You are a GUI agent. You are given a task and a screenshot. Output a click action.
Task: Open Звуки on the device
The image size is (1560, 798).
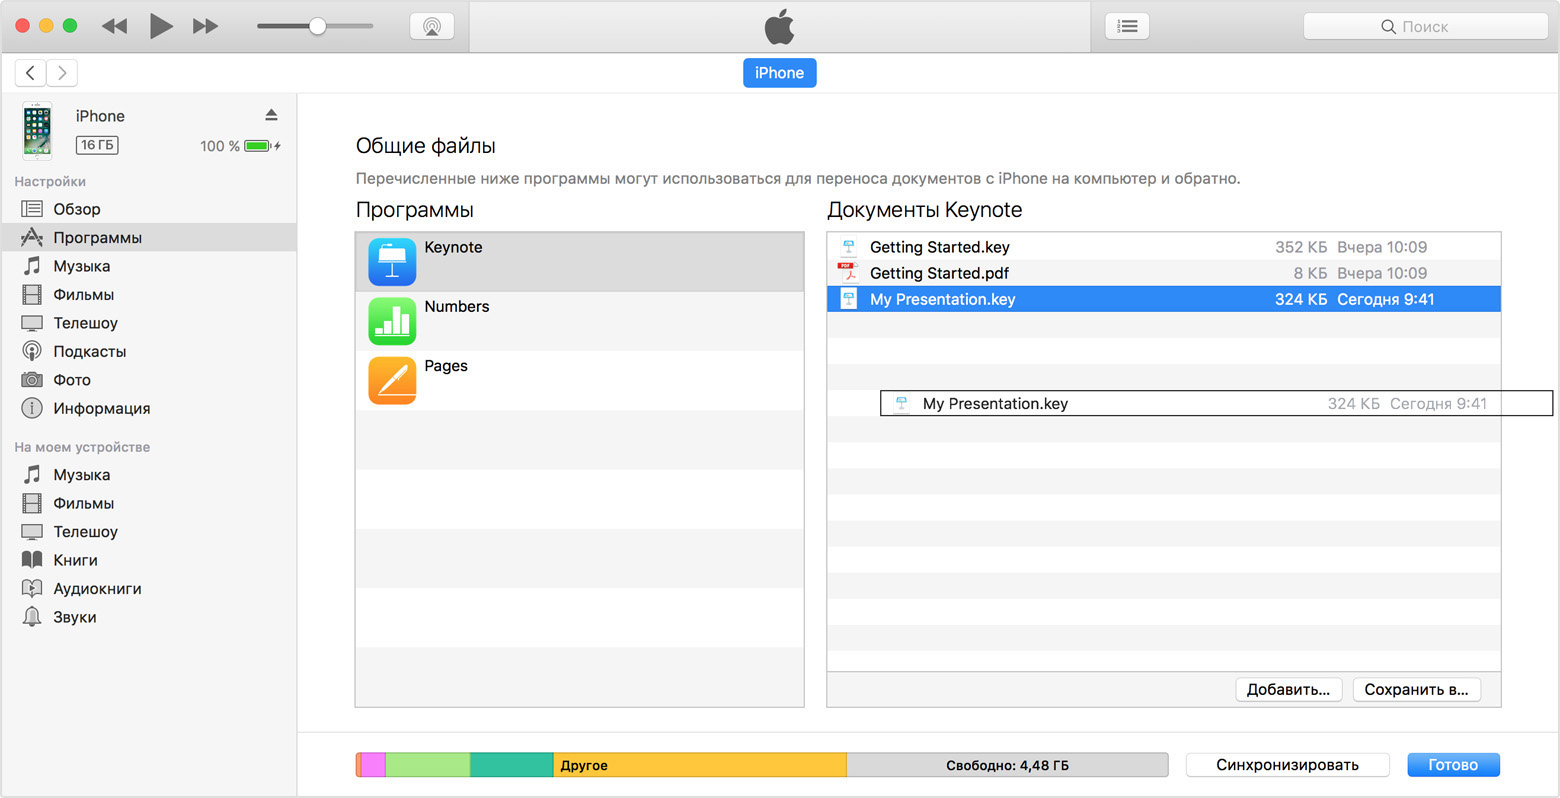[x=149, y=618]
